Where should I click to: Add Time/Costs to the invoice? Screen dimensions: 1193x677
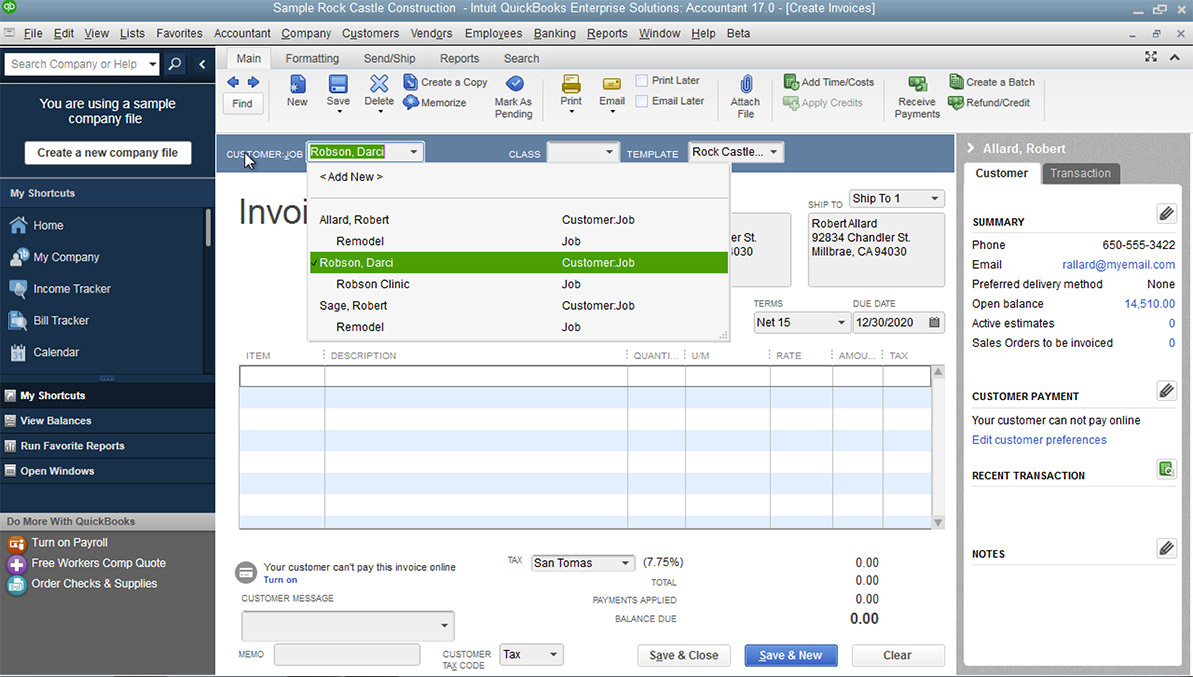[x=829, y=82]
